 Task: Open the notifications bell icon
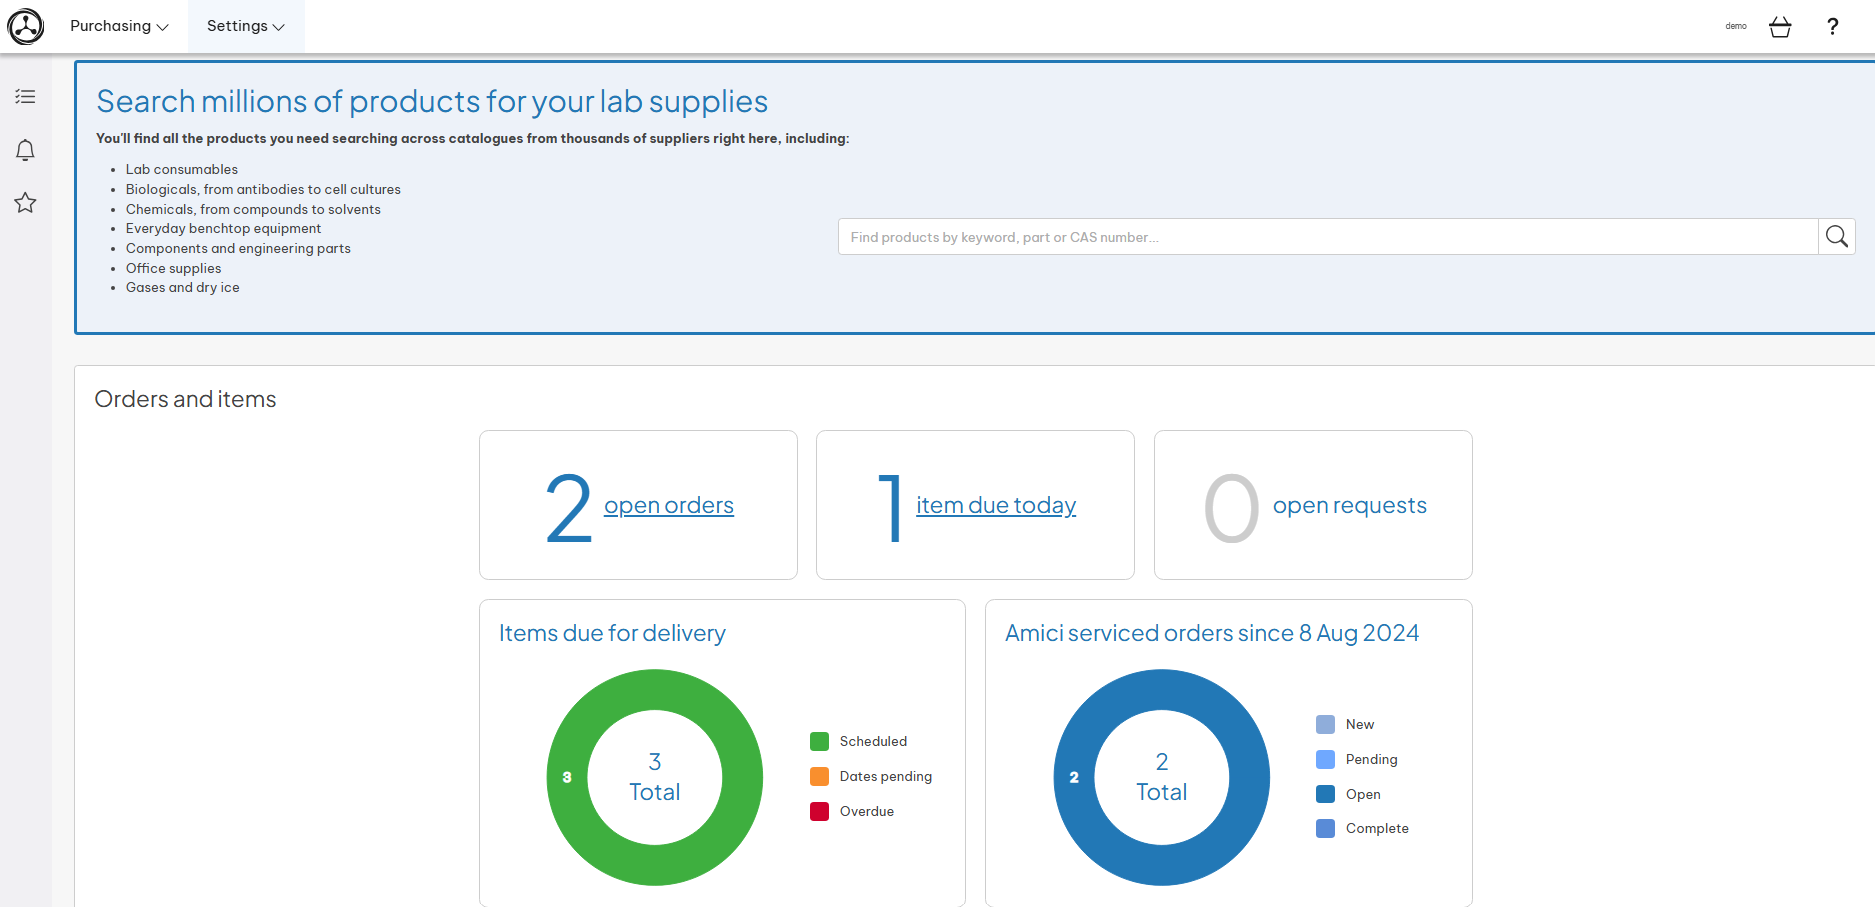(26, 150)
